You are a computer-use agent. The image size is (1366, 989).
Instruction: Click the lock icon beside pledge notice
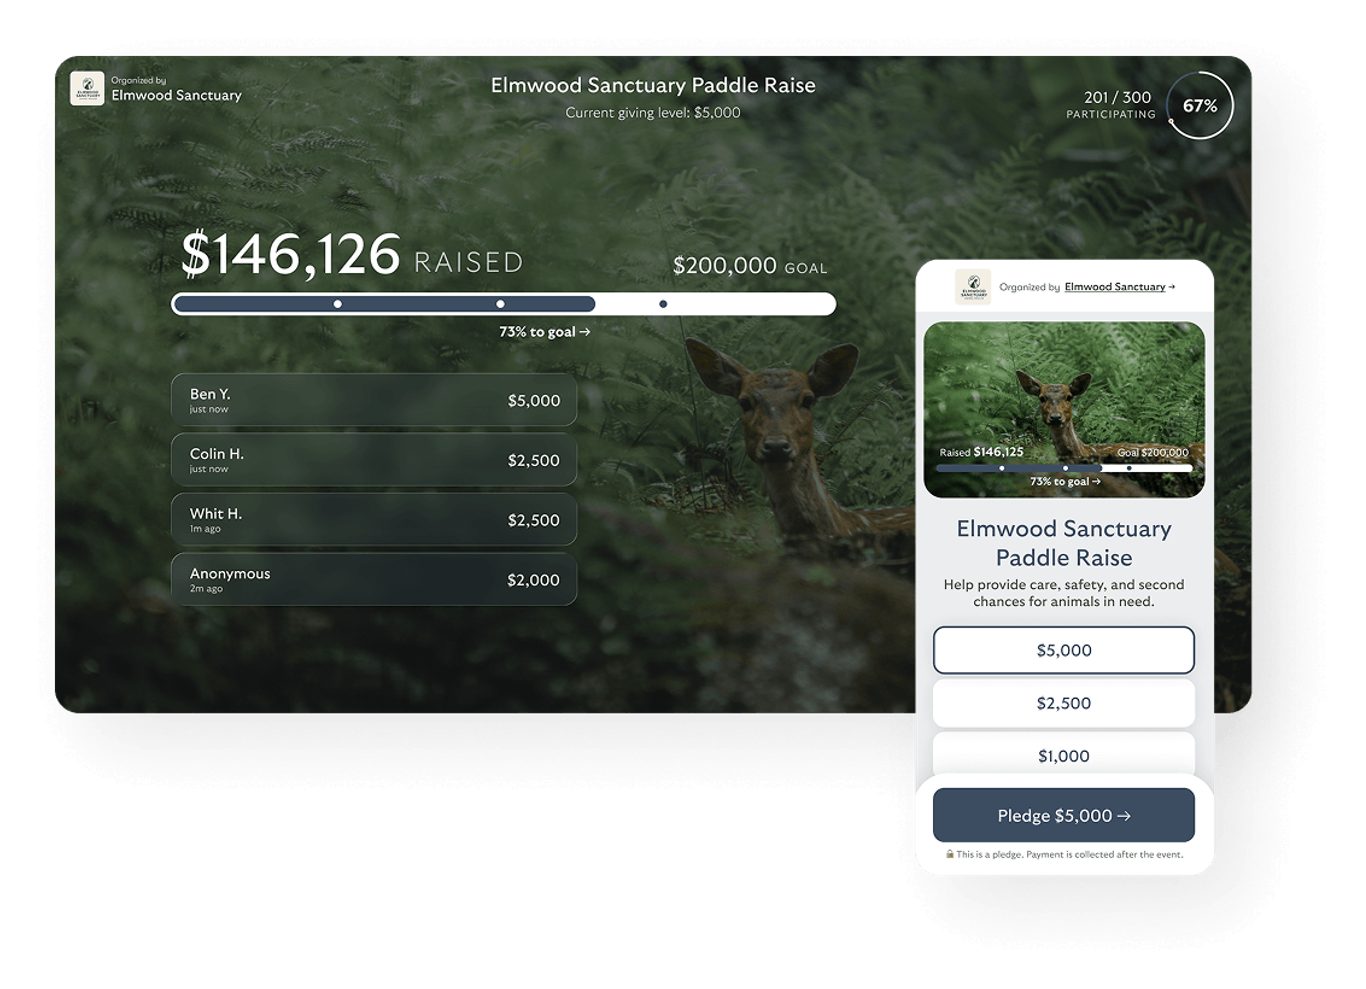(950, 855)
